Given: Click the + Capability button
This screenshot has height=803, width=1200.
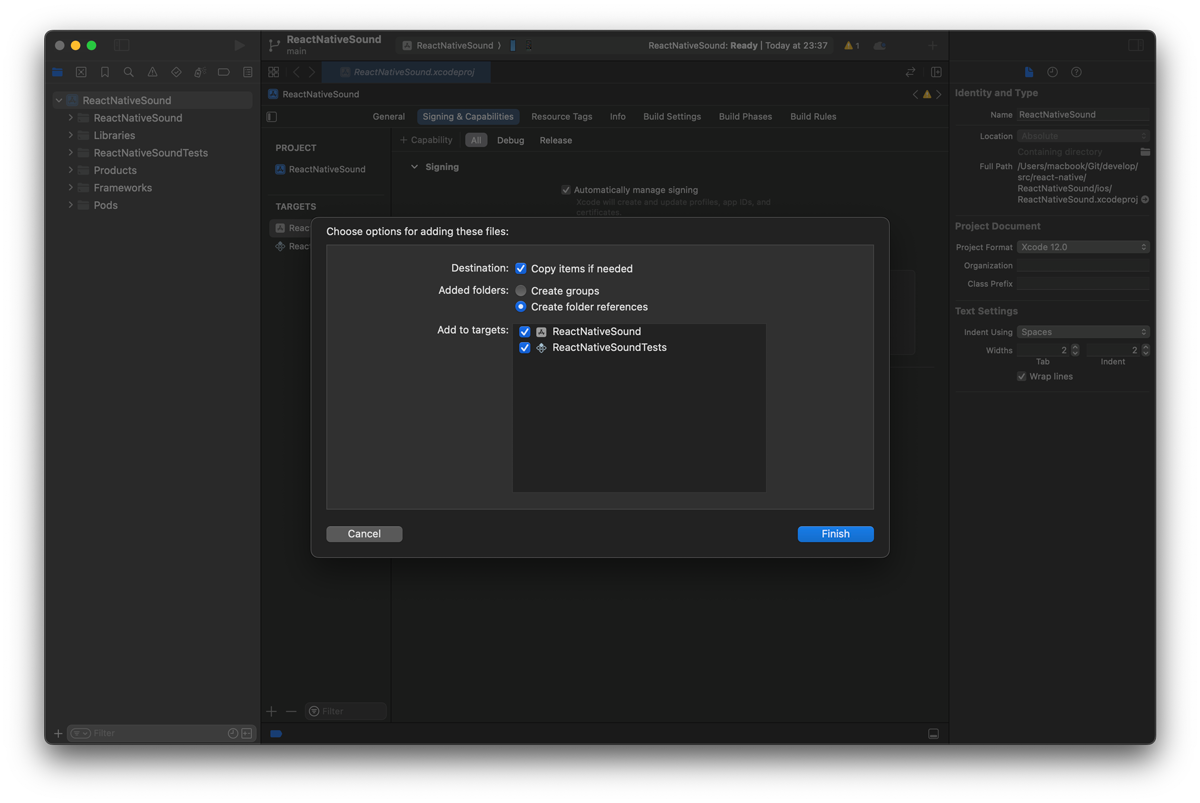Looking at the screenshot, I should pyautogui.click(x=426, y=140).
